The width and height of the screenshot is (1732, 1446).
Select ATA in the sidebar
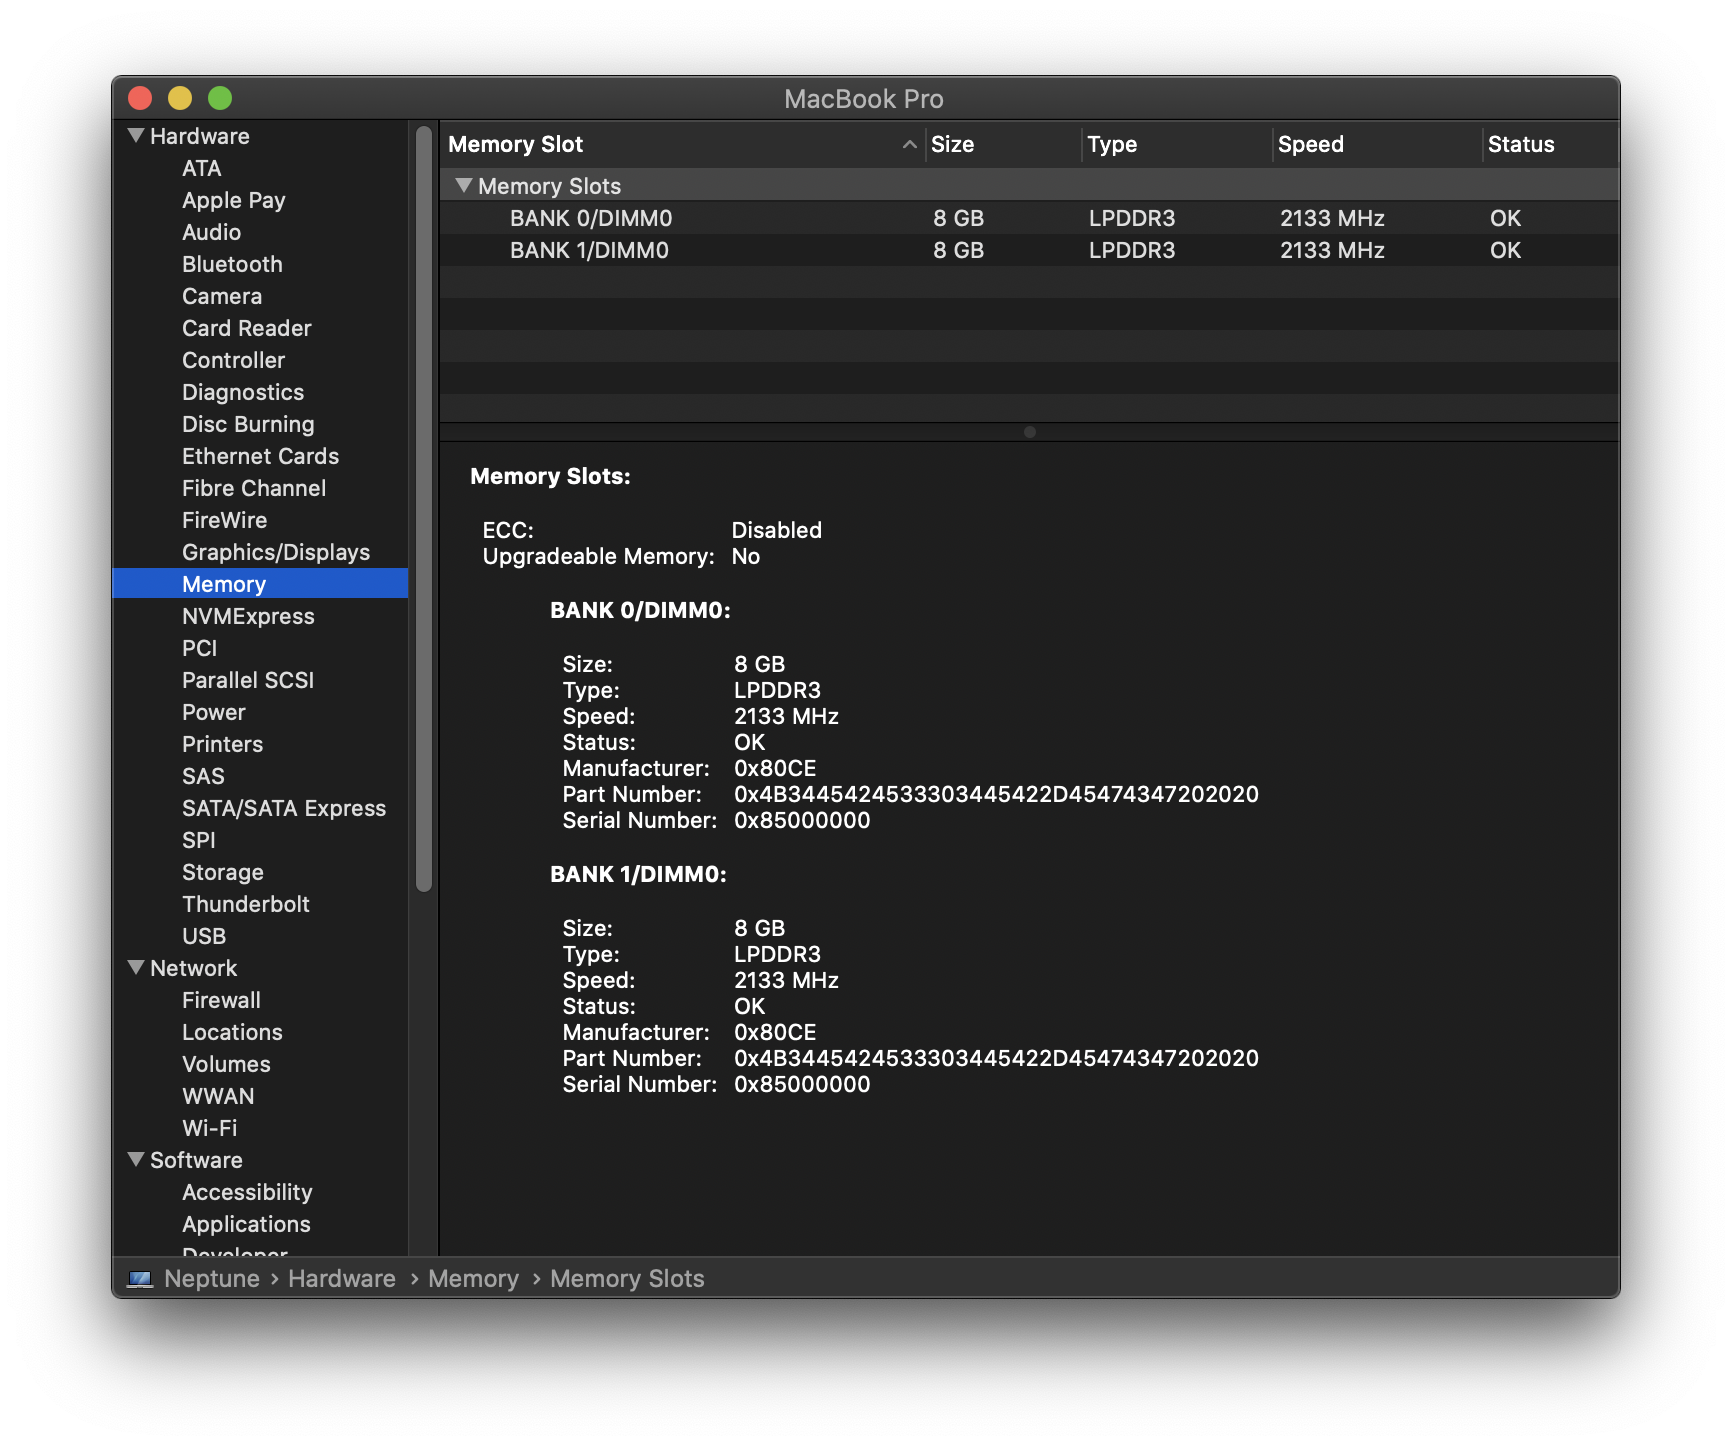(201, 168)
